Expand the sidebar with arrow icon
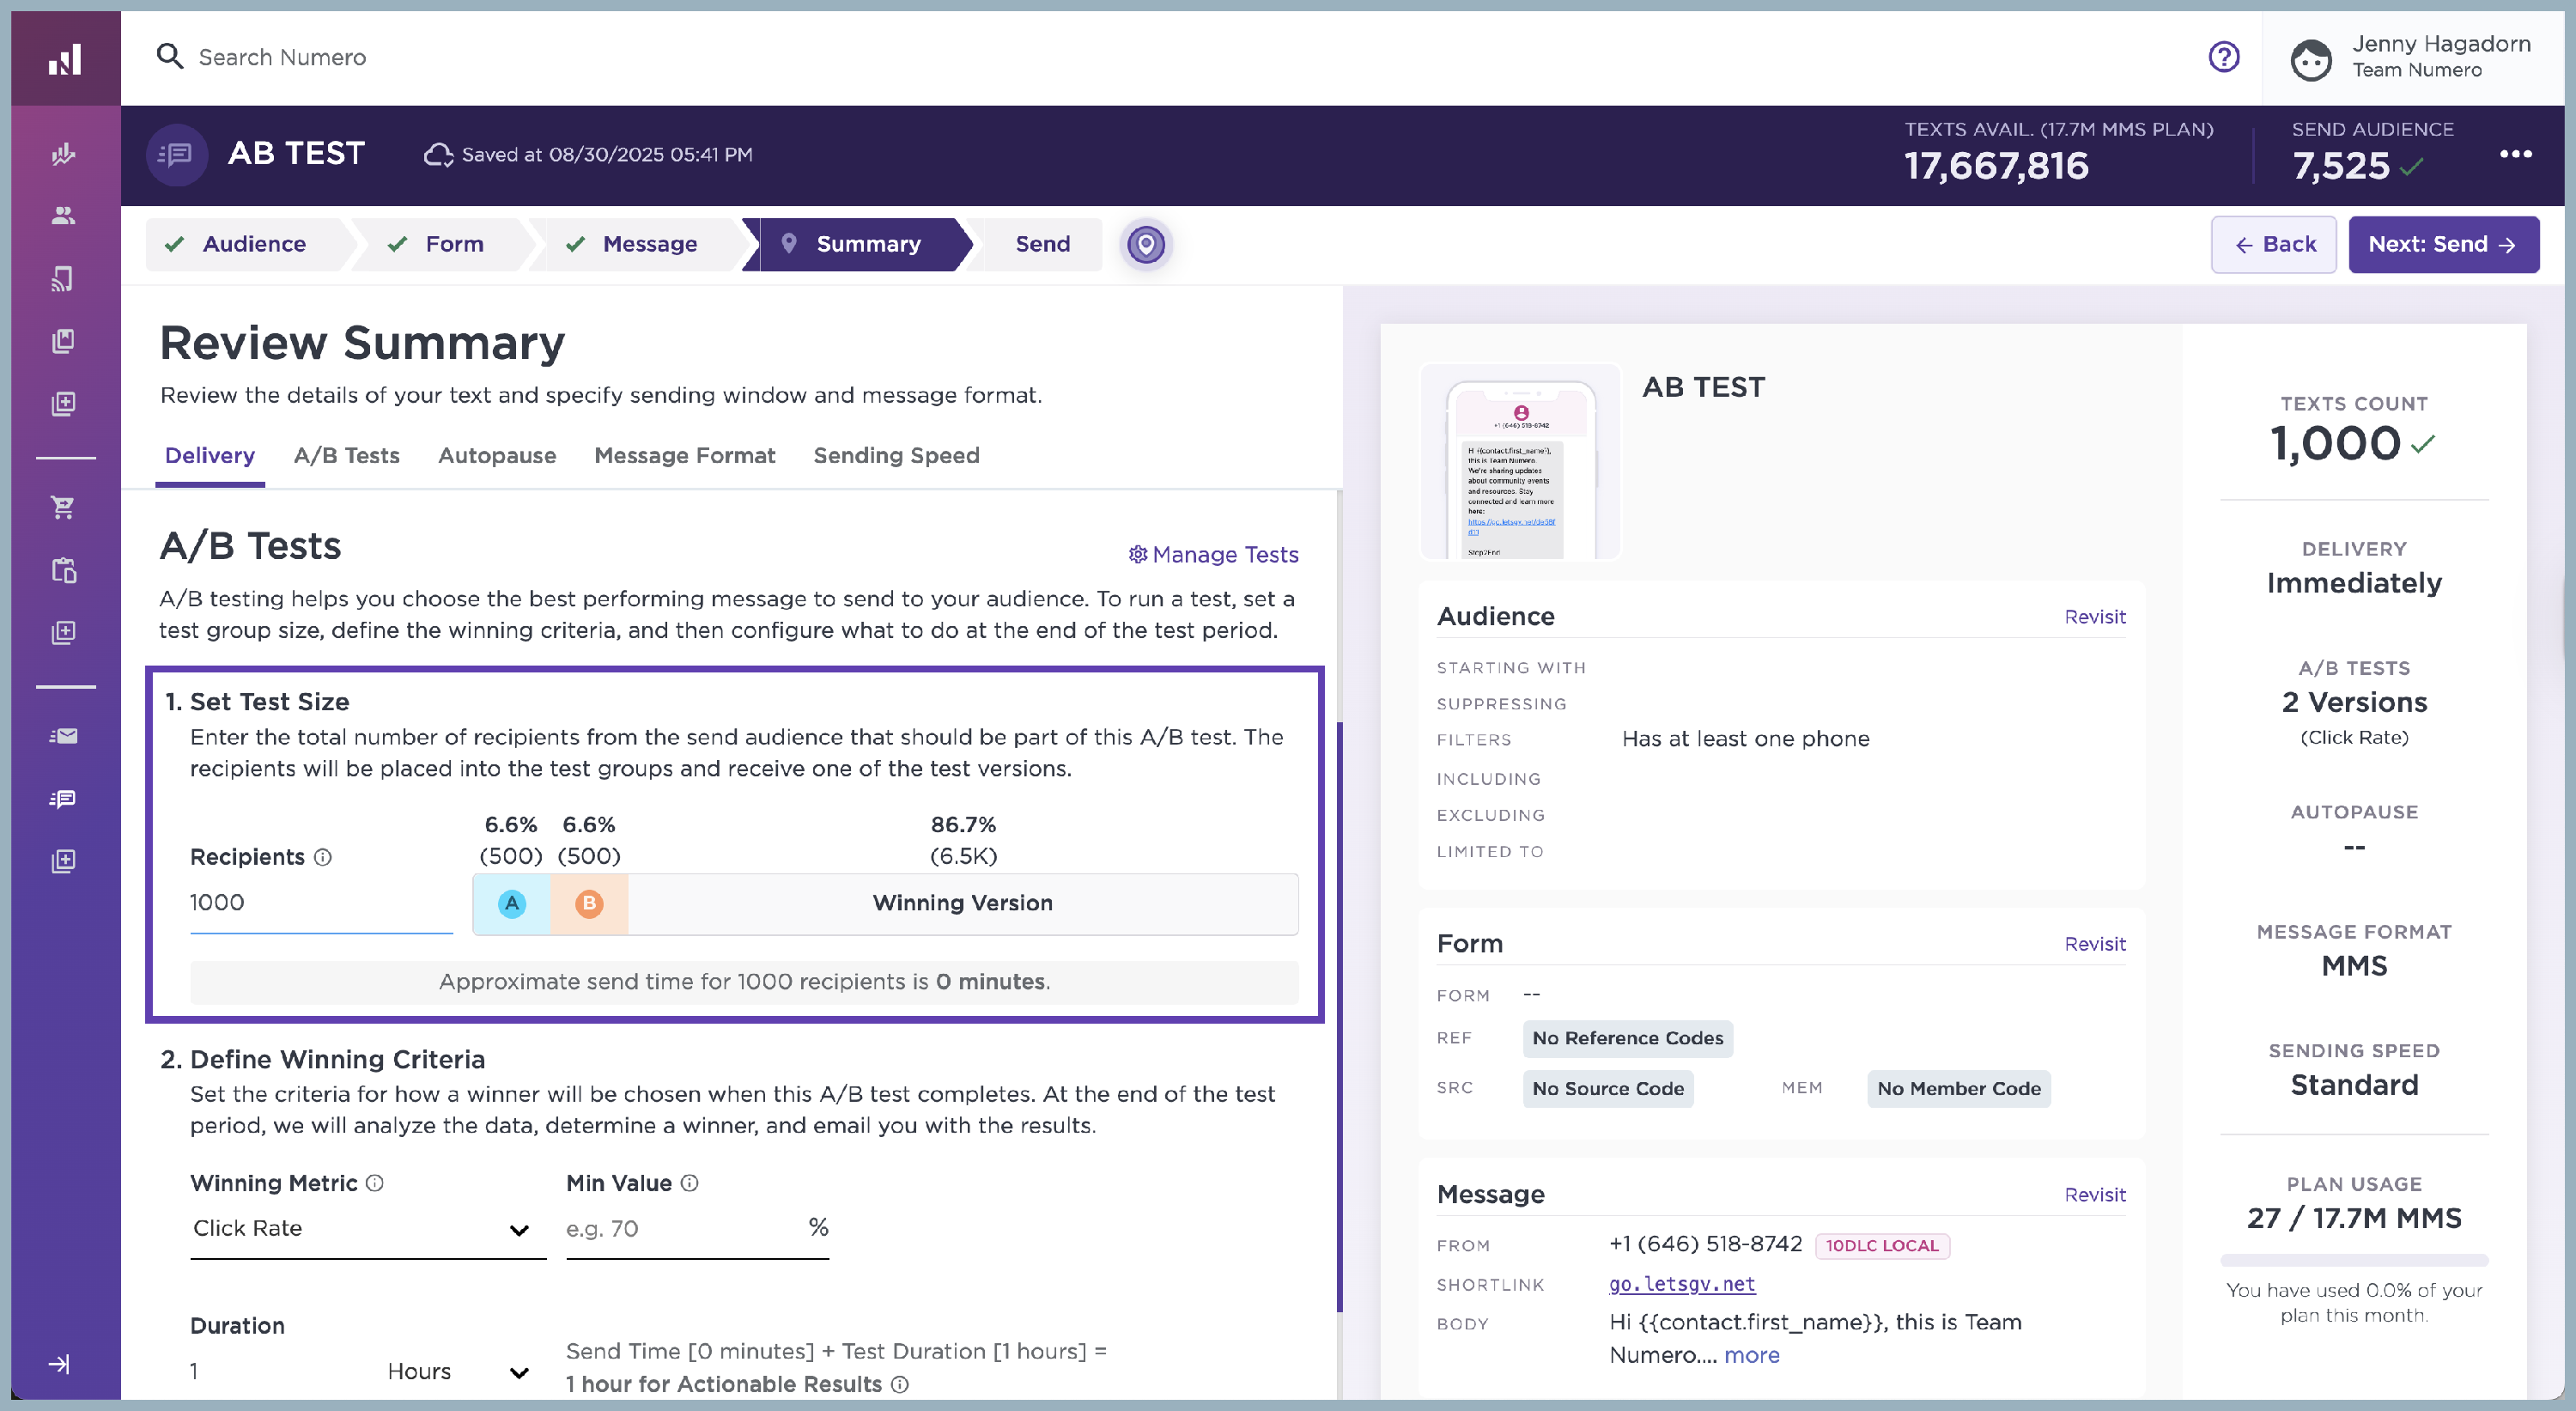 (60, 1364)
